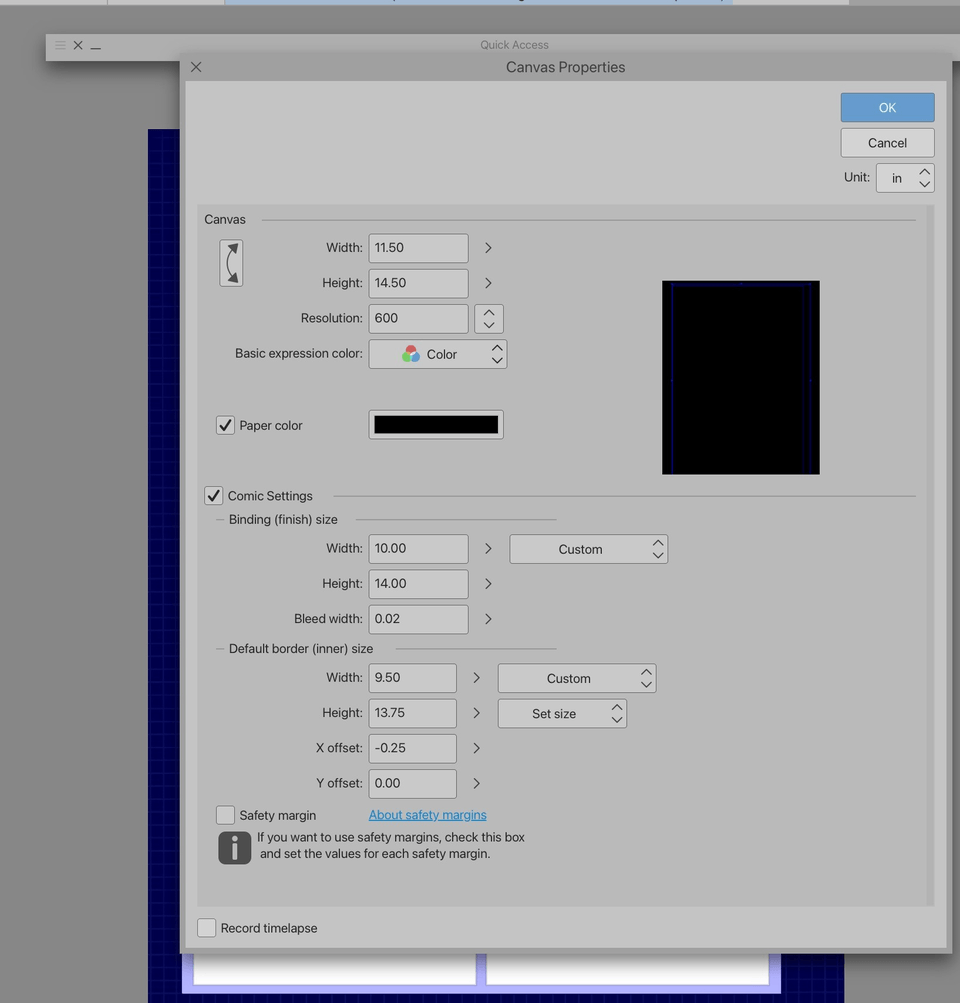Confirm with the OK button

click(887, 107)
